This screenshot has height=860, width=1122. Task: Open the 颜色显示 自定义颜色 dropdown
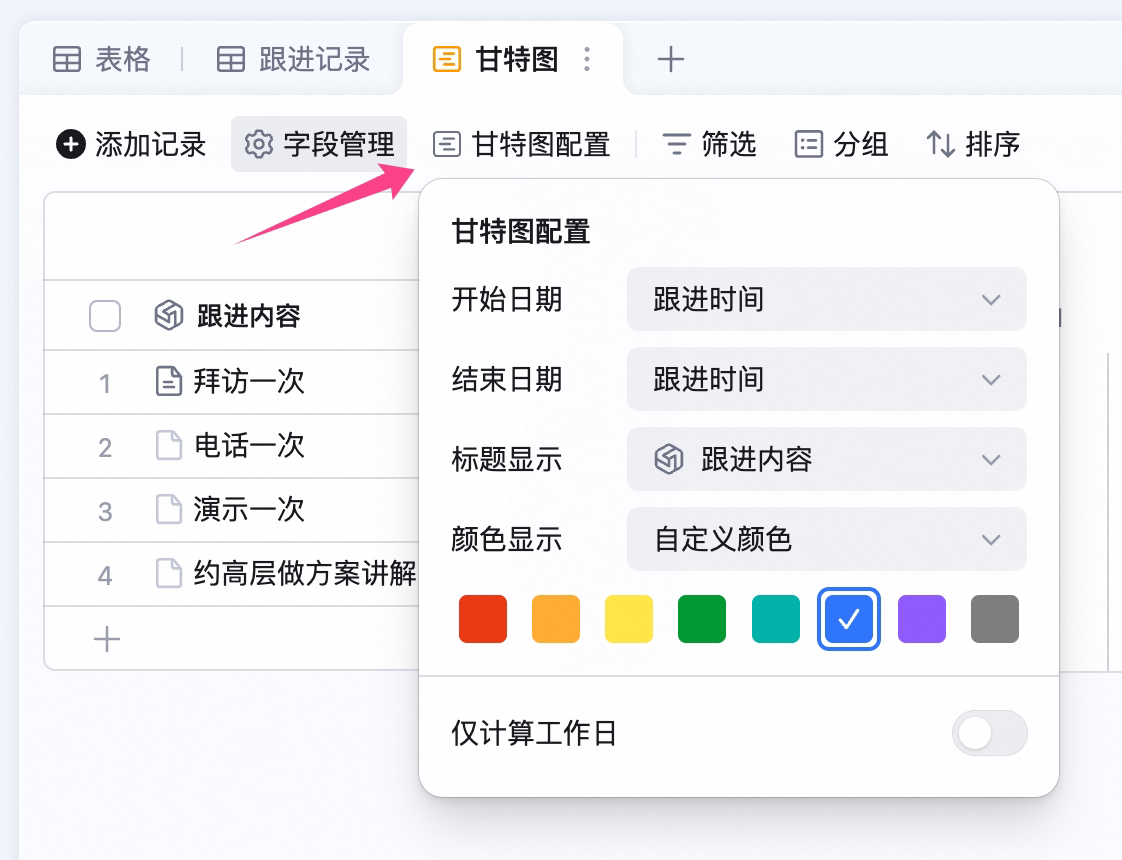(826, 539)
